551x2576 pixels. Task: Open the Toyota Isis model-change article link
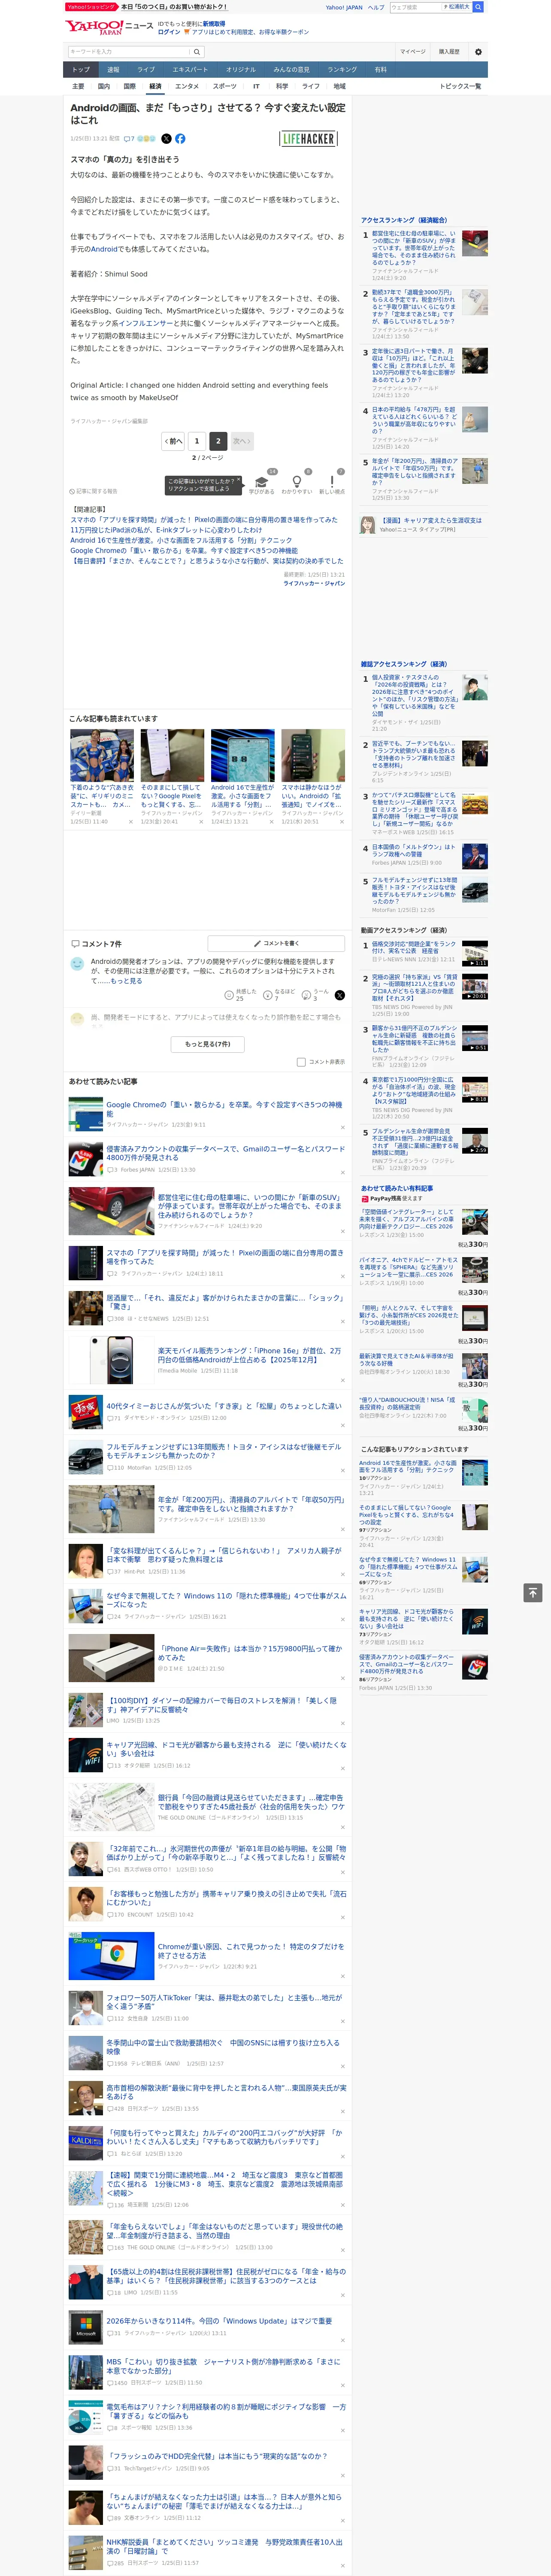point(224,1451)
